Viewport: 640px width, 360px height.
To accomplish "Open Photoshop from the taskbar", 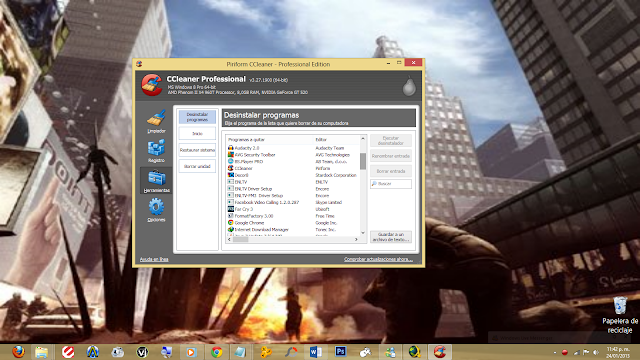I will [x=340, y=351].
